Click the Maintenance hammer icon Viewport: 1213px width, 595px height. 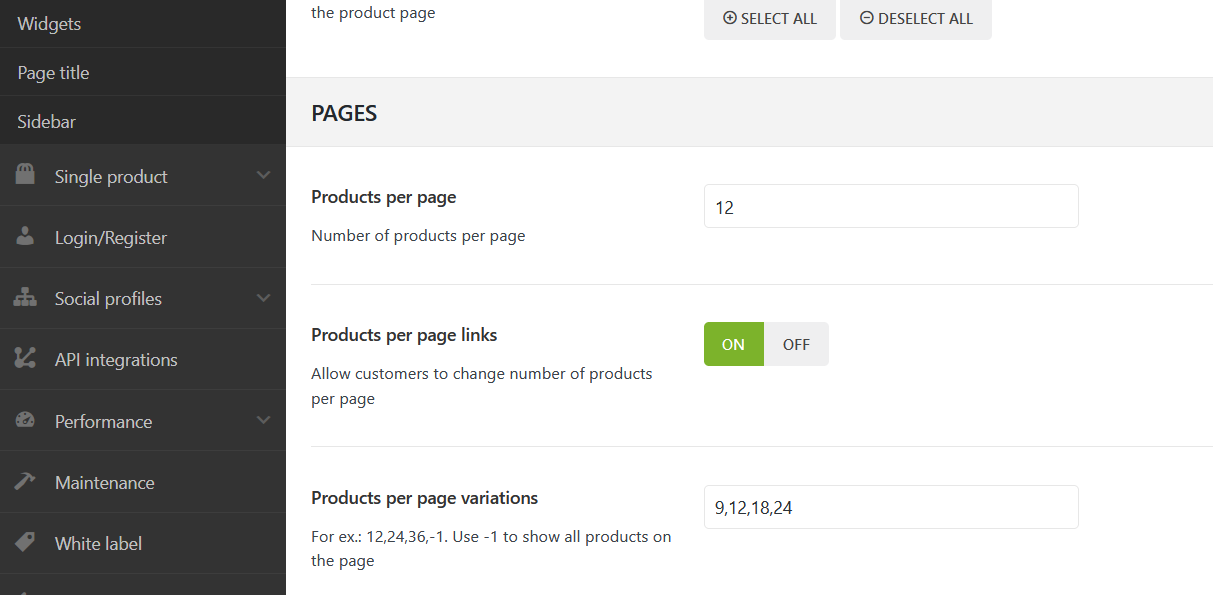pos(25,482)
